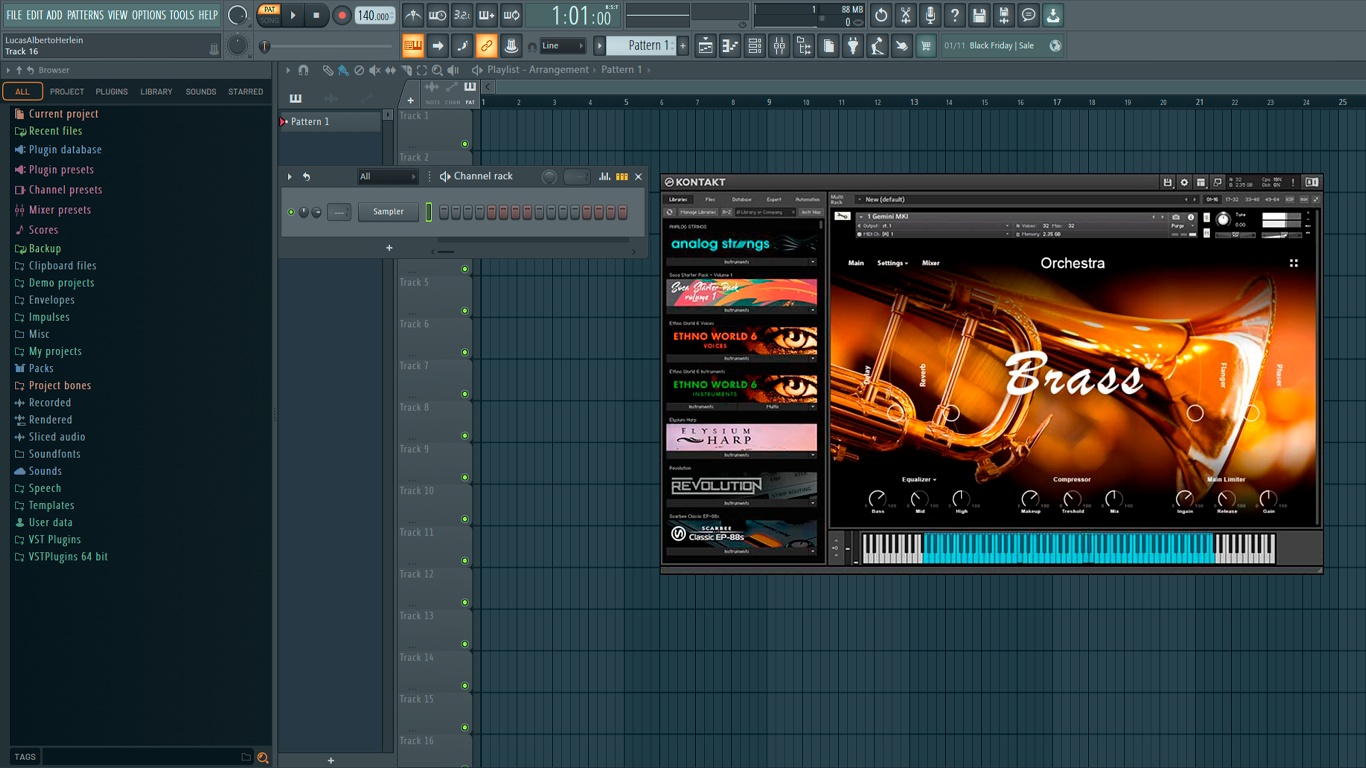Click the shopping cart icon
The width and height of the screenshot is (1366, 768).
tap(926, 46)
